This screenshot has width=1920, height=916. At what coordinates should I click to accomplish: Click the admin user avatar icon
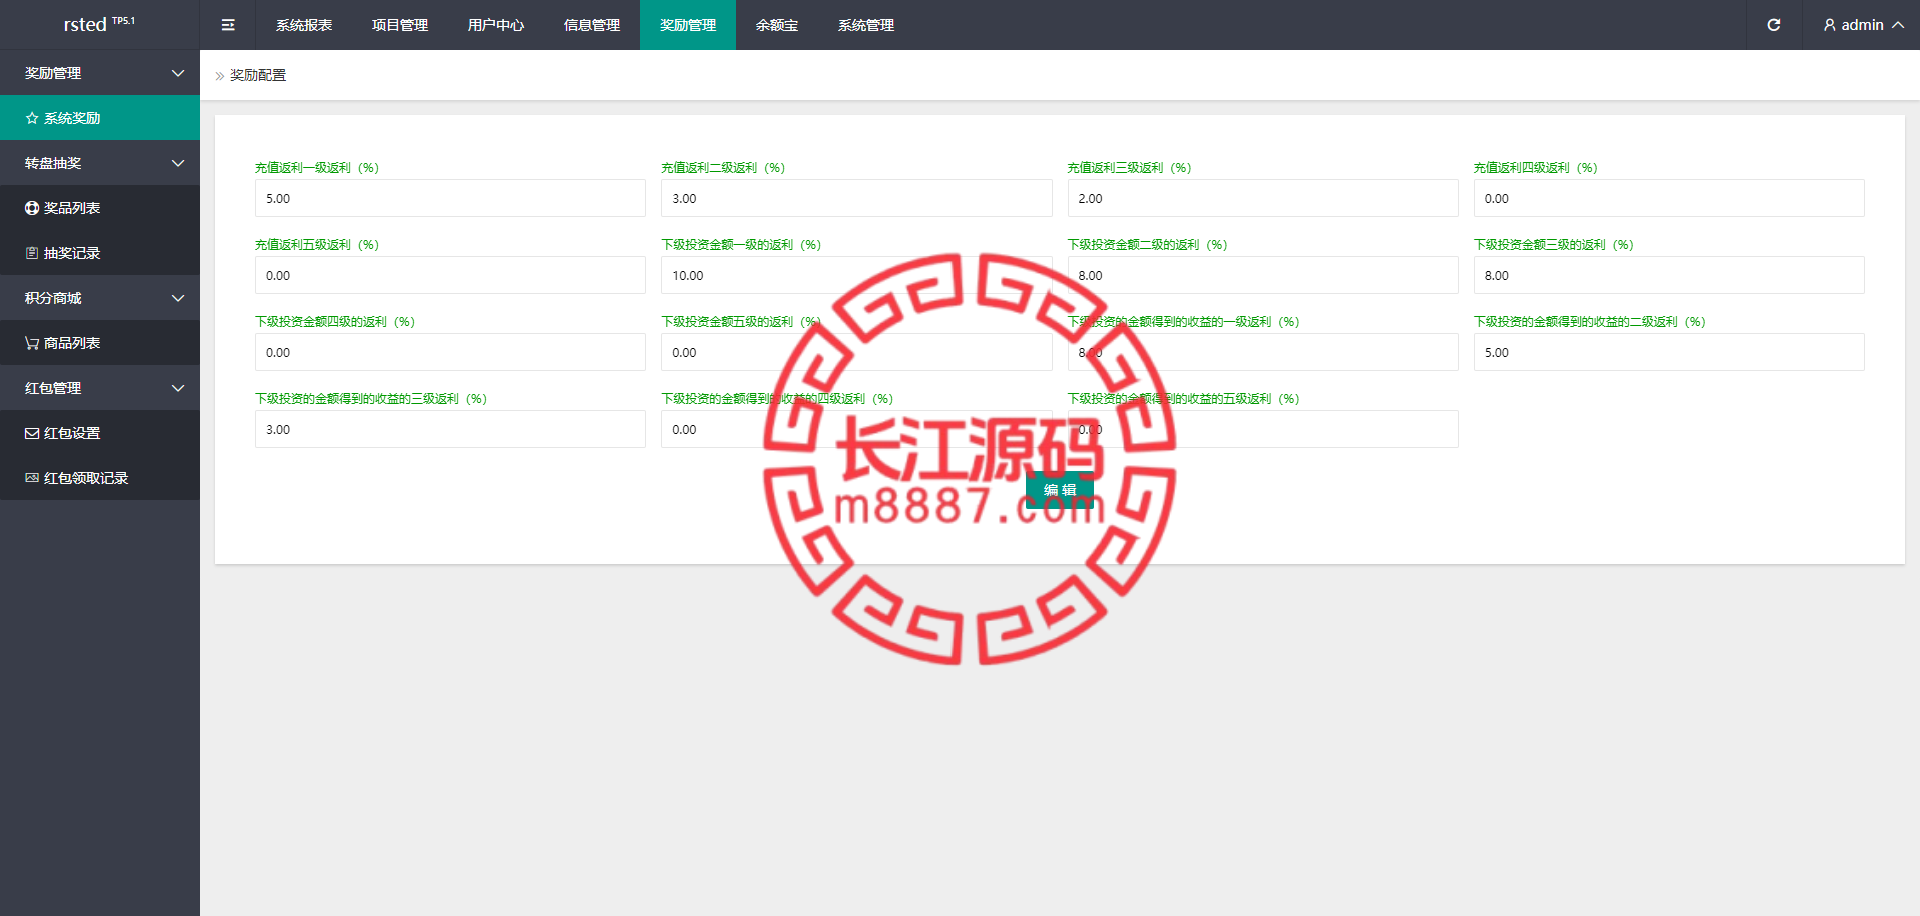1829,25
